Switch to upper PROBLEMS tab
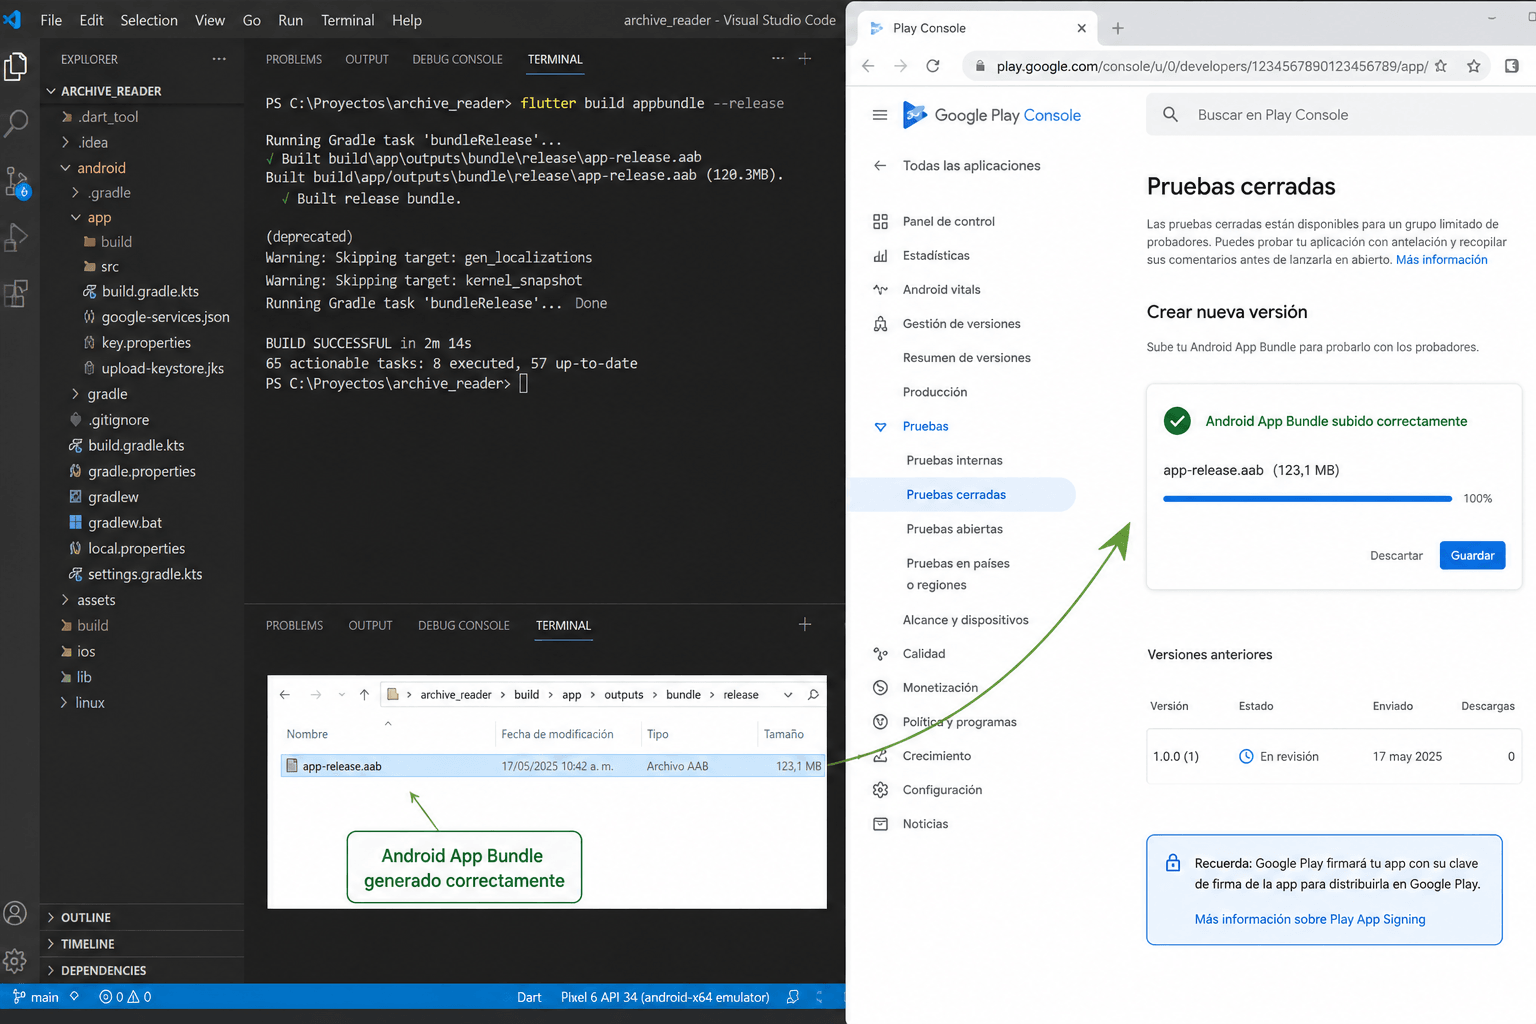Image resolution: width=1536 pixels, height=1024 pixels. click(x=294, y=59)
